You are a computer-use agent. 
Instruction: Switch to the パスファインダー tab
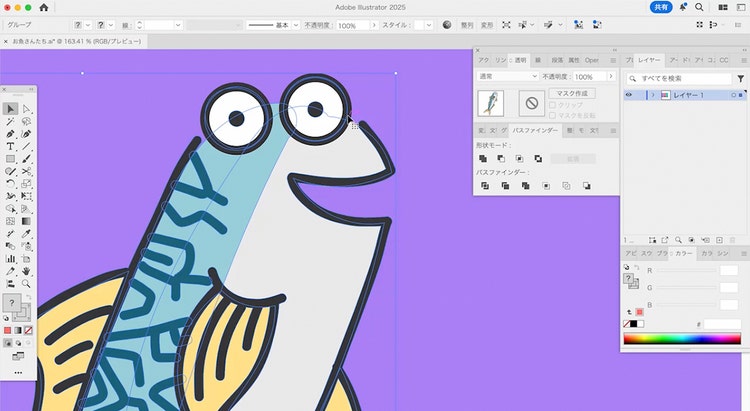(535, 130)
